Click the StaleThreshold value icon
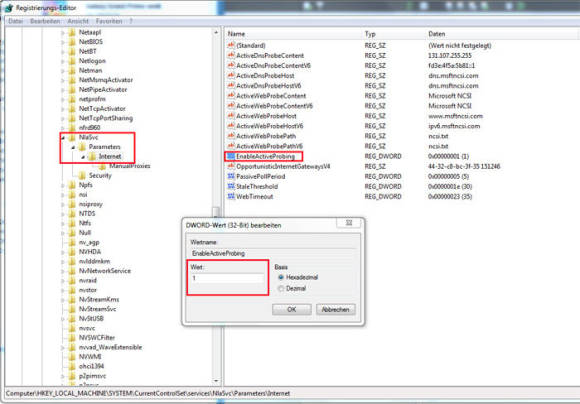 [231, 186]
